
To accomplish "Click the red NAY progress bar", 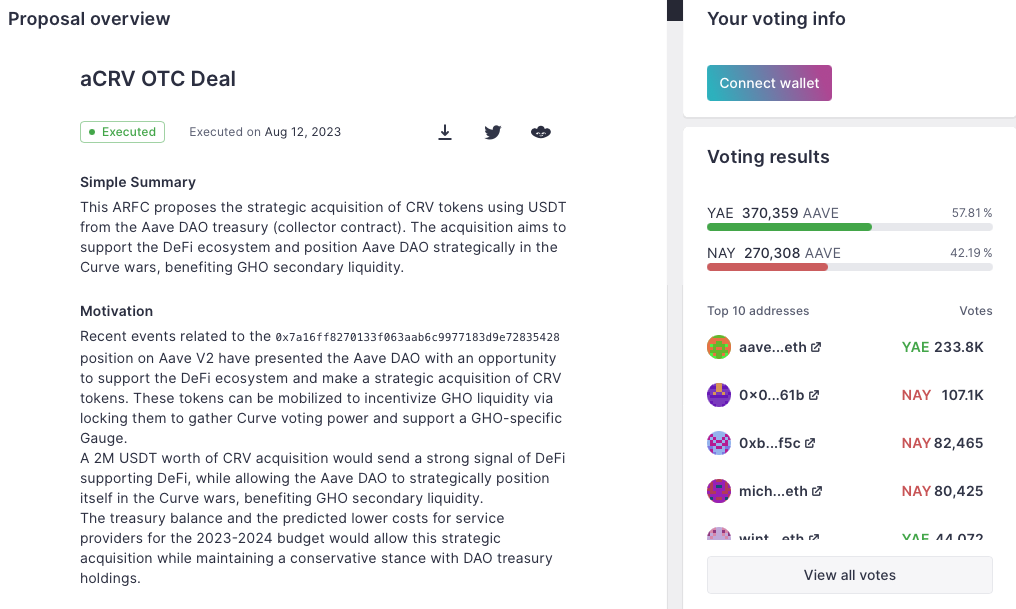I will [767, 267].
